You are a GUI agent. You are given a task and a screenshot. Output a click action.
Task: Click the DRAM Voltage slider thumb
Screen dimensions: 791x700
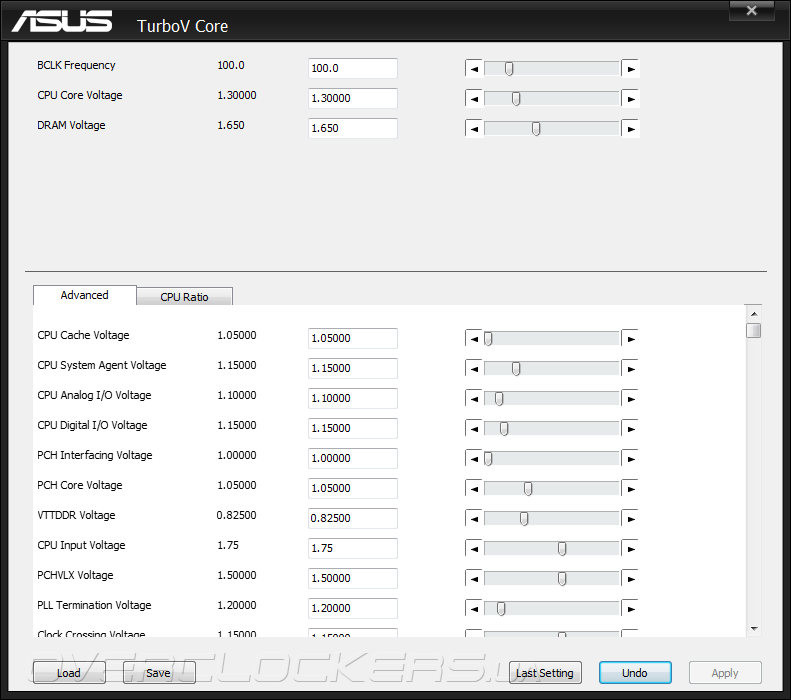pyautogui.click(x=536, y=129)
